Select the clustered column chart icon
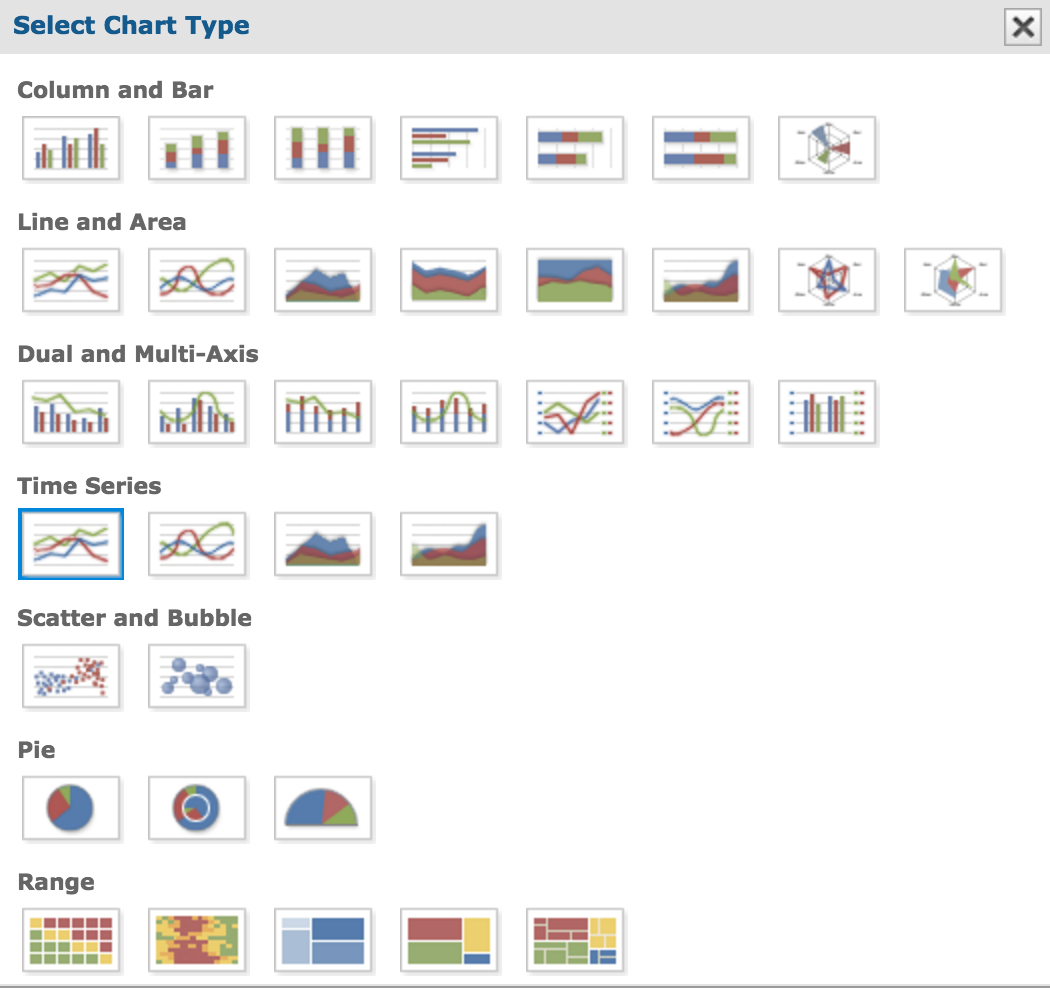The width and height of the screenshot is (1050, 988). click(x=71, y=148)
